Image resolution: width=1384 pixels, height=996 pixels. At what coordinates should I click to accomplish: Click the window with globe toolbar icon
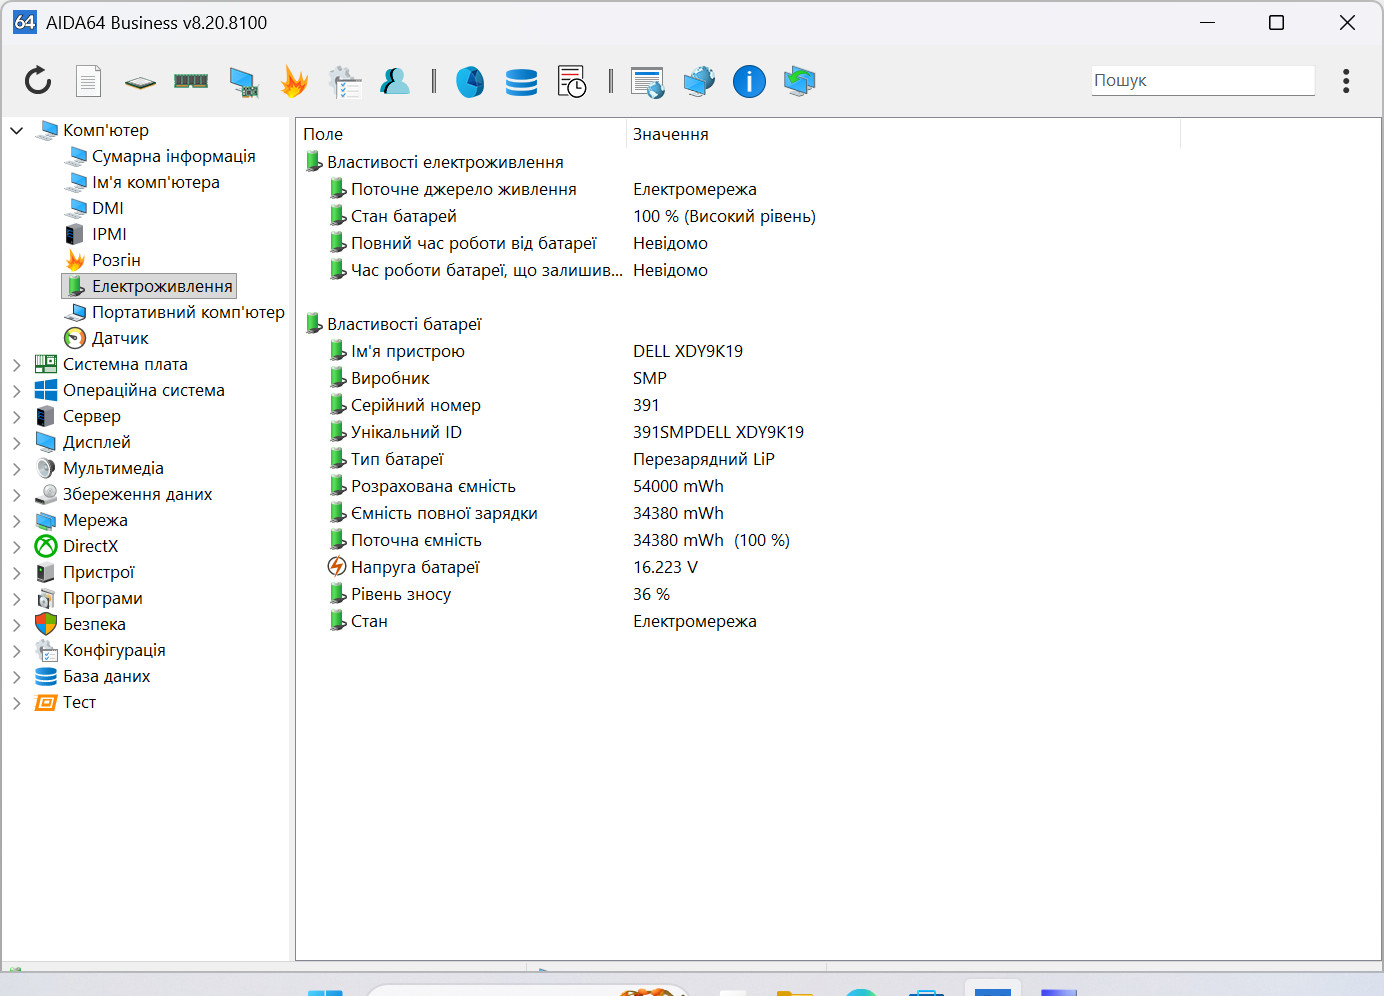648,82
